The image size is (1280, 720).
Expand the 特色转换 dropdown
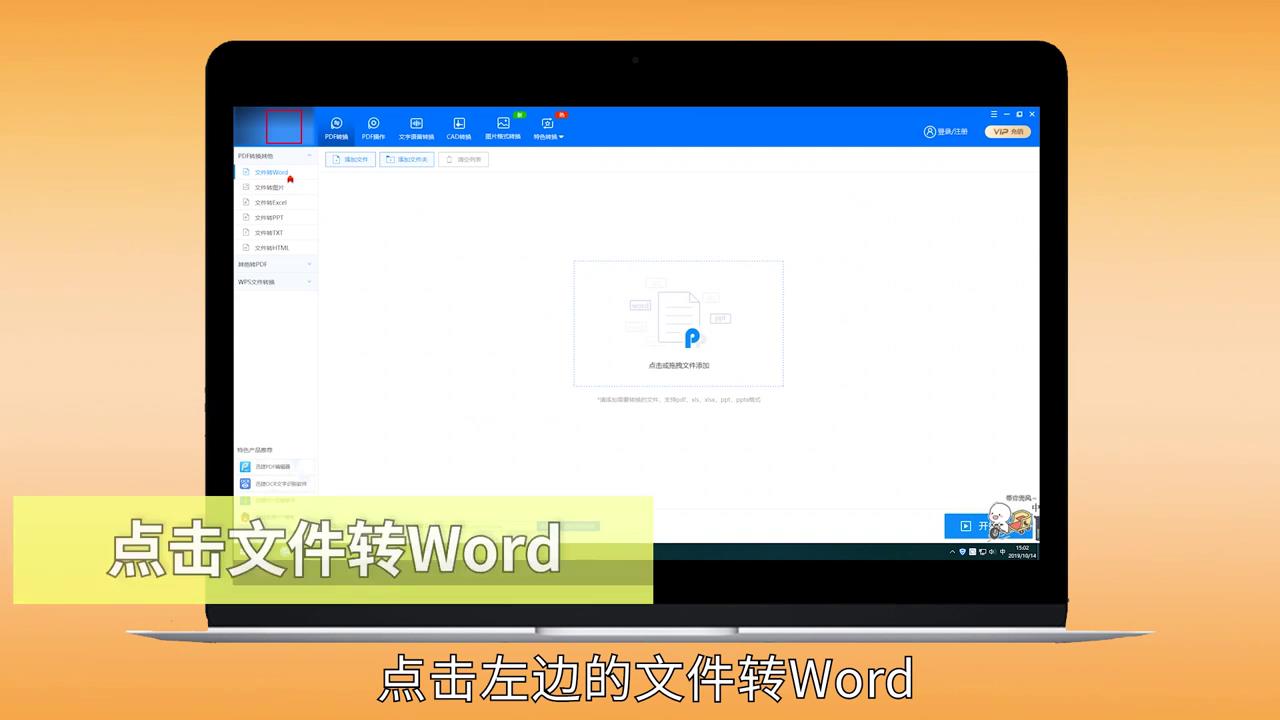click(548, 128)
